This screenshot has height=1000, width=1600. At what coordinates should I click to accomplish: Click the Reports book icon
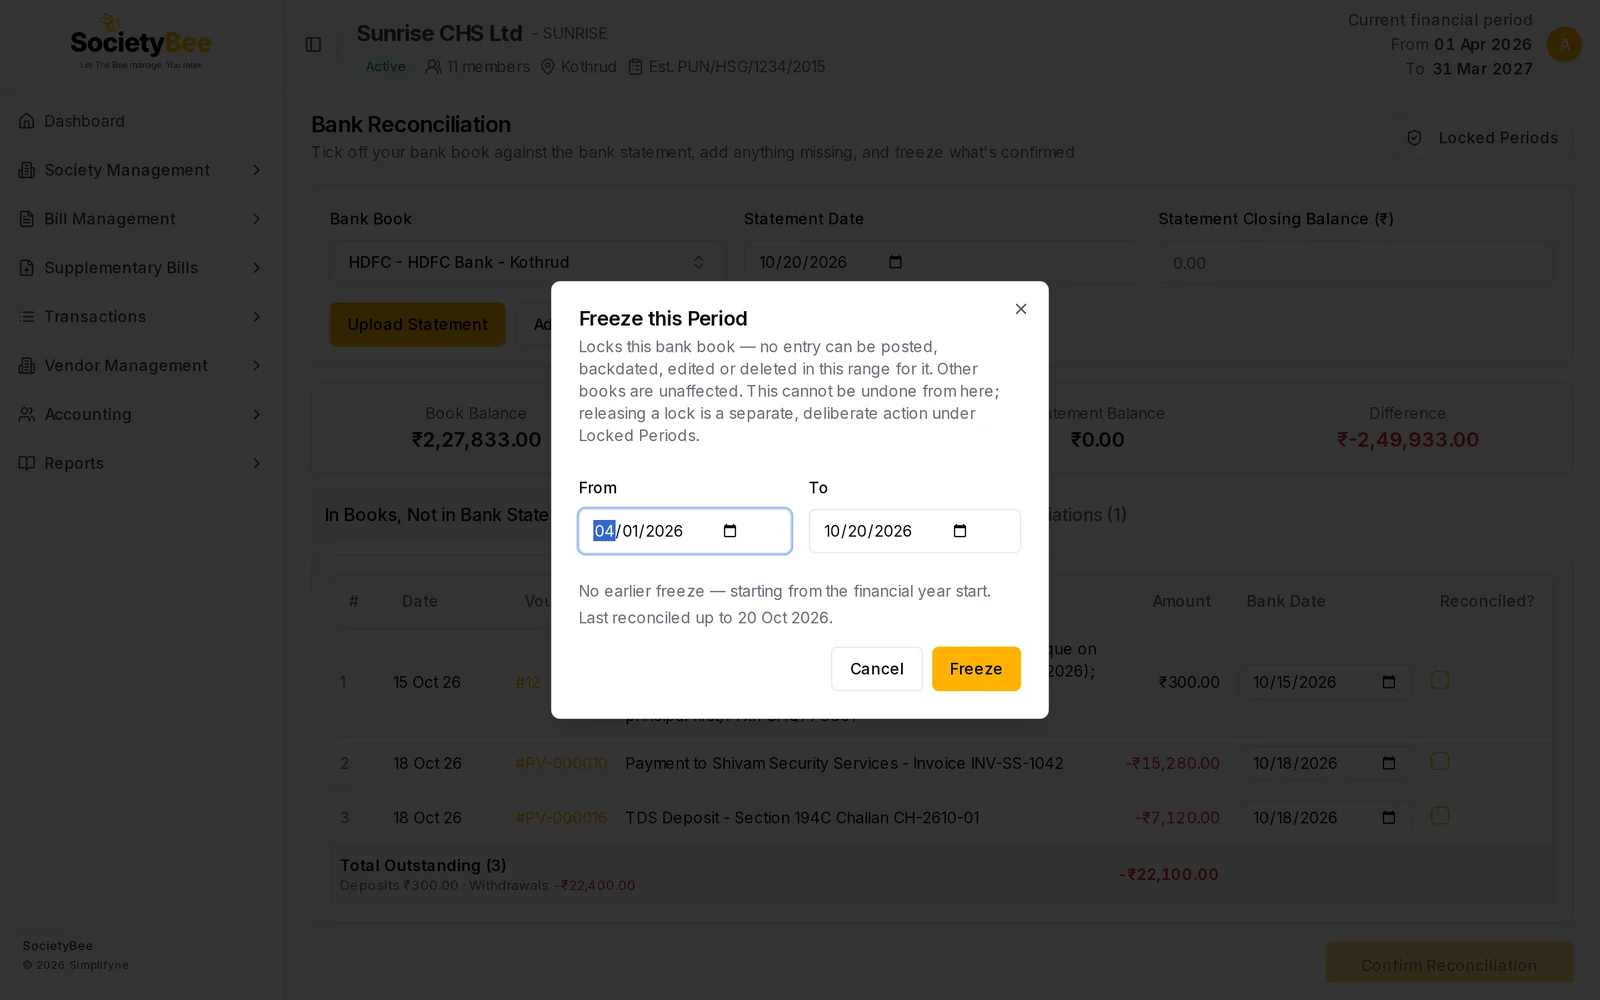point(27,463)
